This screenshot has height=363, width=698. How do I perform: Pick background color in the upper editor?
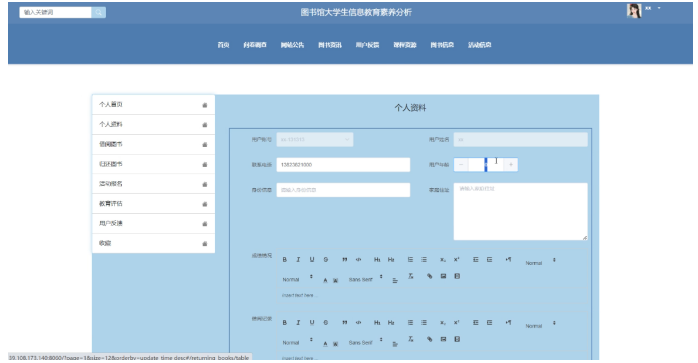[336, 280]
